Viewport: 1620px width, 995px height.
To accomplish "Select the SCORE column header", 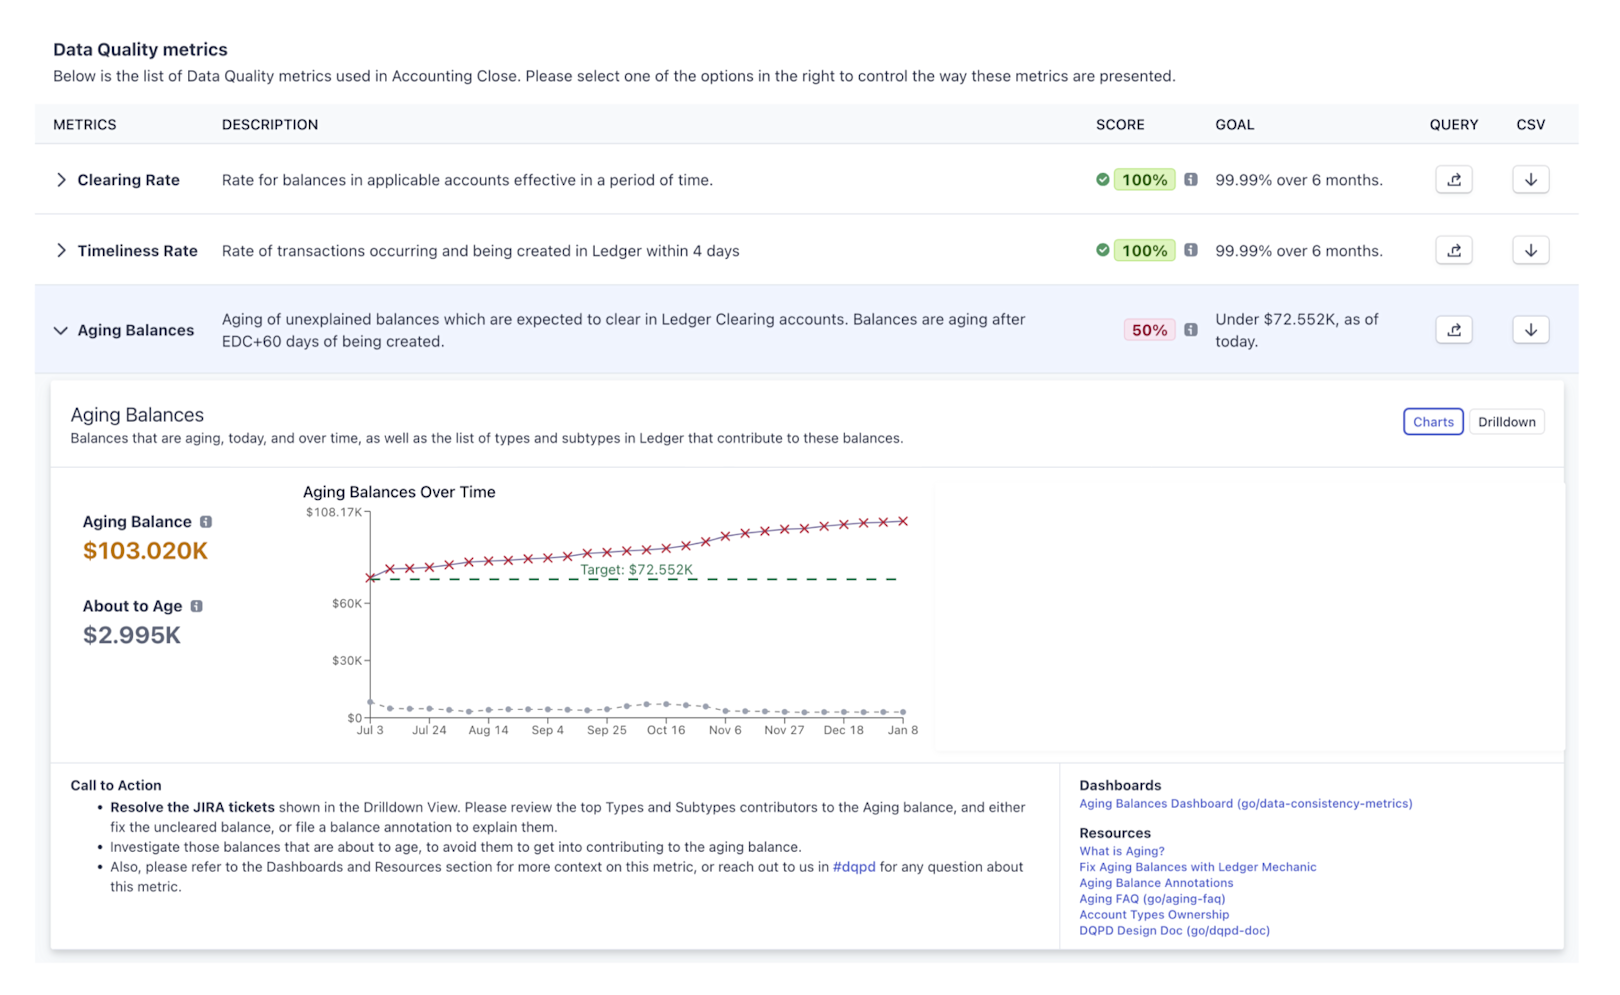I will pyautogui.click(x=1119, y=124).
